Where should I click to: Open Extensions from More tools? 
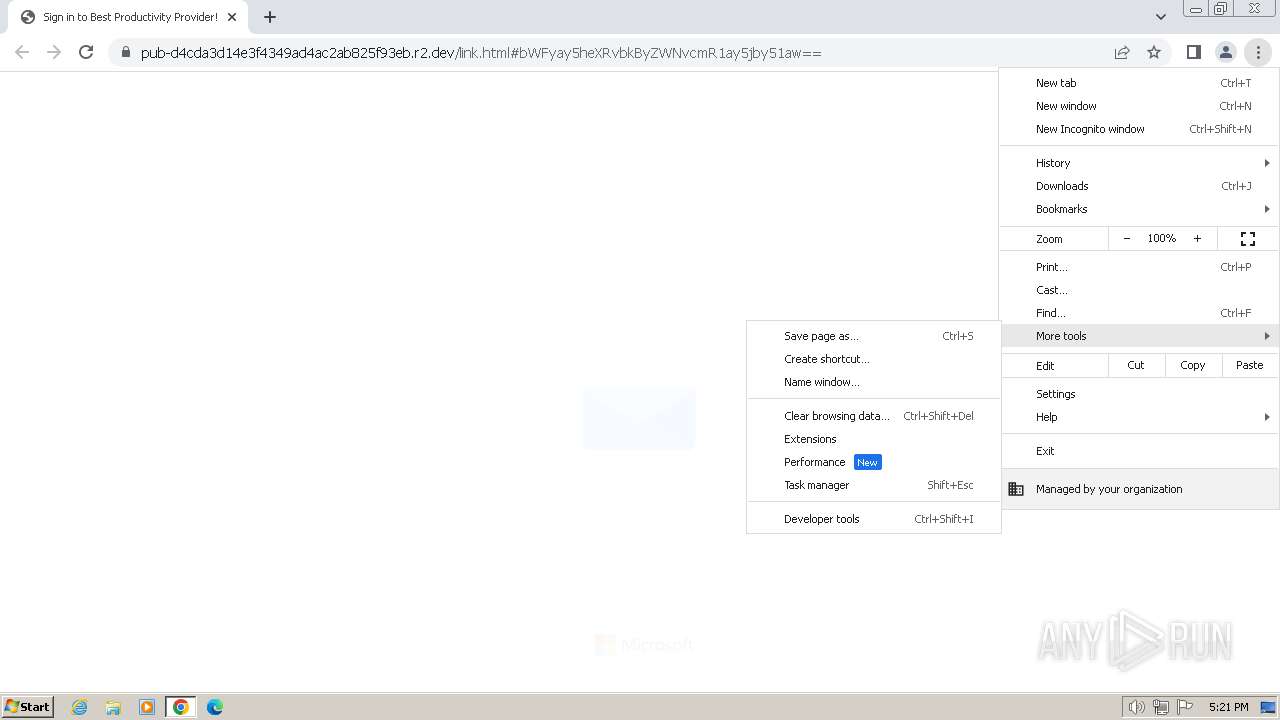(874, 439)
